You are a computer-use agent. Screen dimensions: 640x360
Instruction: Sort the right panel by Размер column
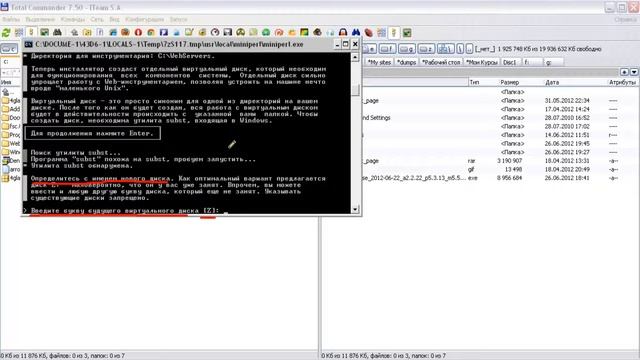[509, 82]
